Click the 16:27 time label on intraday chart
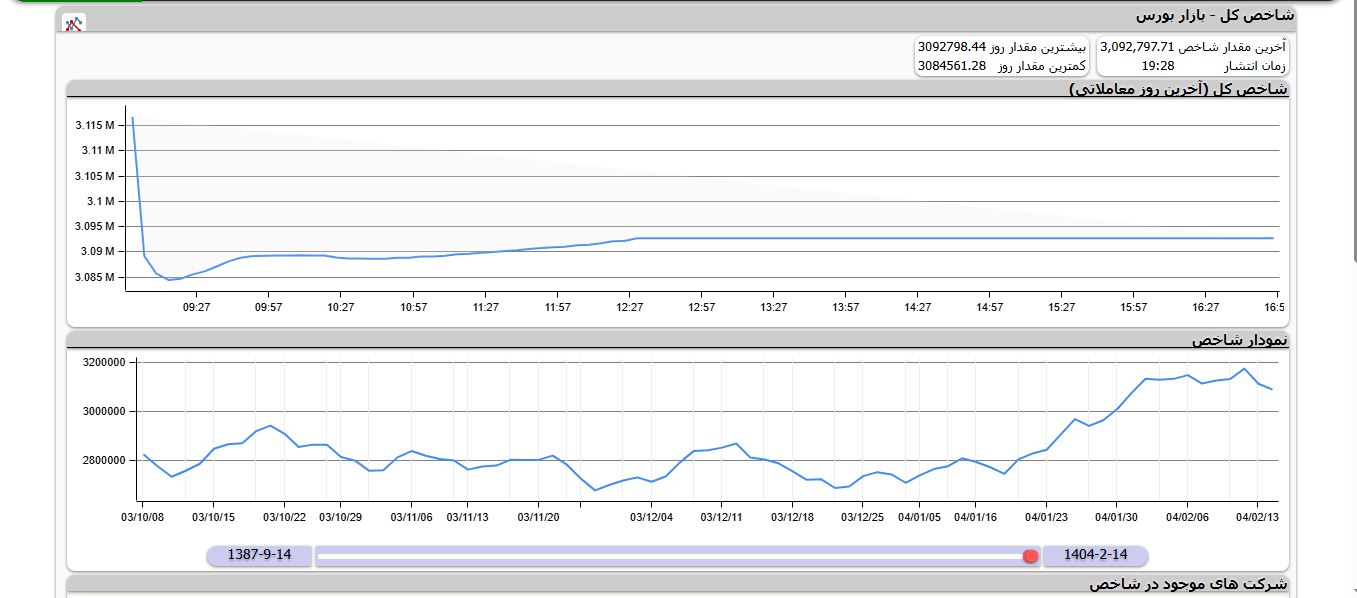Viewport: 1357px width, 598px height. [x=1206, y=307]
